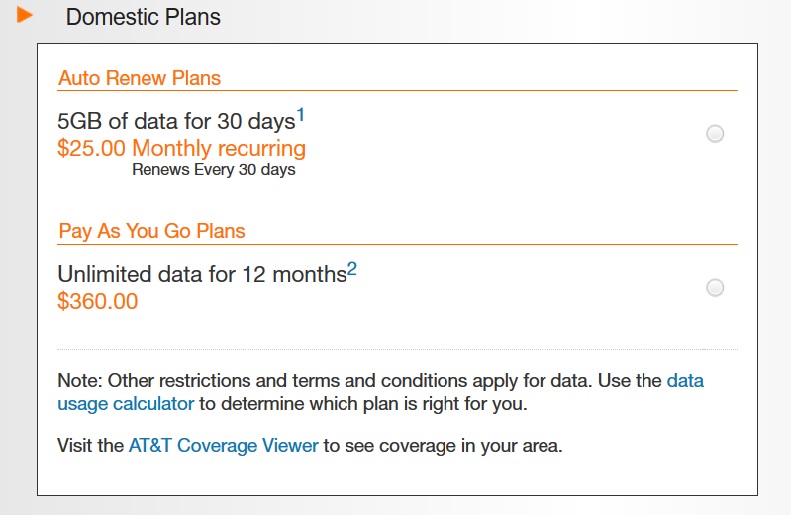Click the Pay As You Go Plans heading
The height and width of the screenshot is (515, 799).
click(151, 231)
